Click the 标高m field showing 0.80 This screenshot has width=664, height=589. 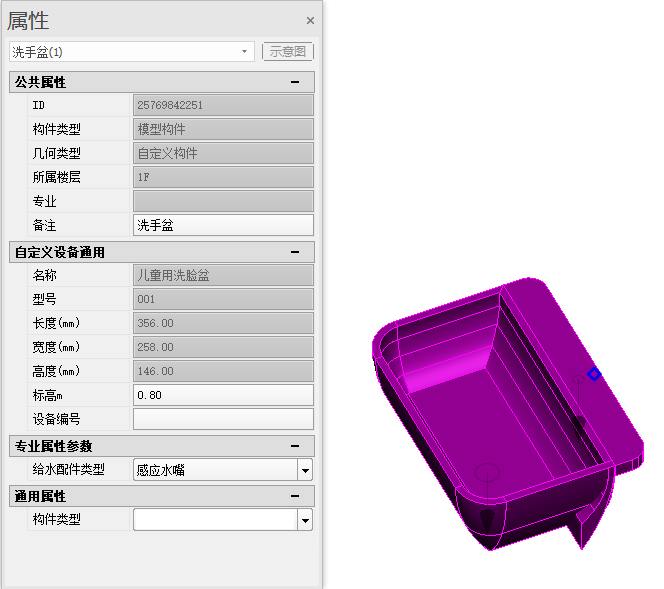223,395
